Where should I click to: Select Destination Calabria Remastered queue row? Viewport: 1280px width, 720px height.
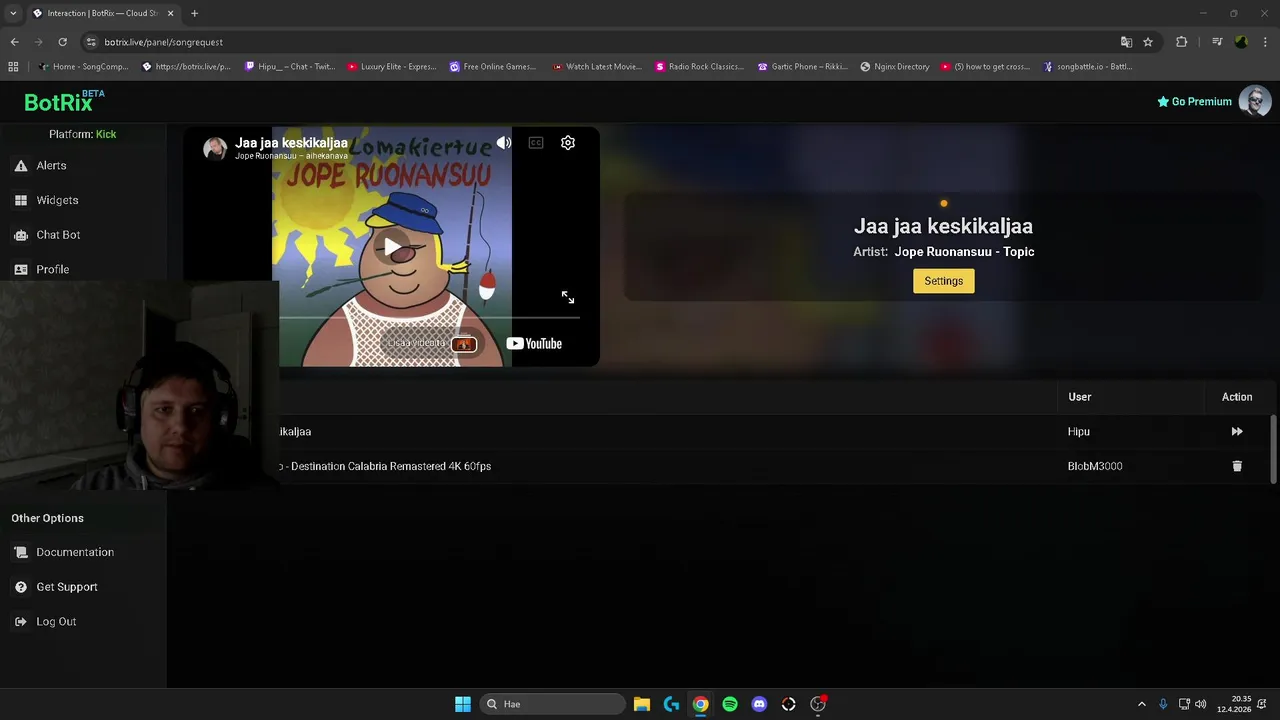(x=720, y=466)
